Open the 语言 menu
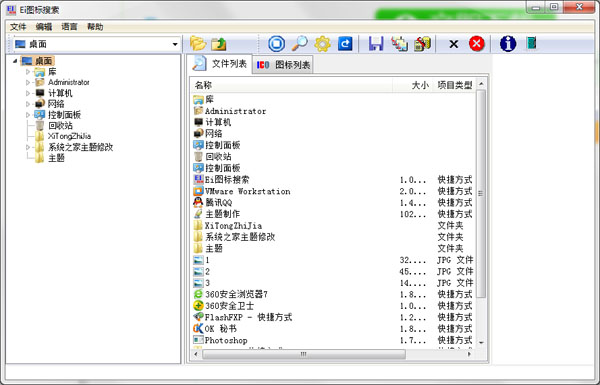The height and width of the screenshot is (385, 600). (x=69, y=27)
